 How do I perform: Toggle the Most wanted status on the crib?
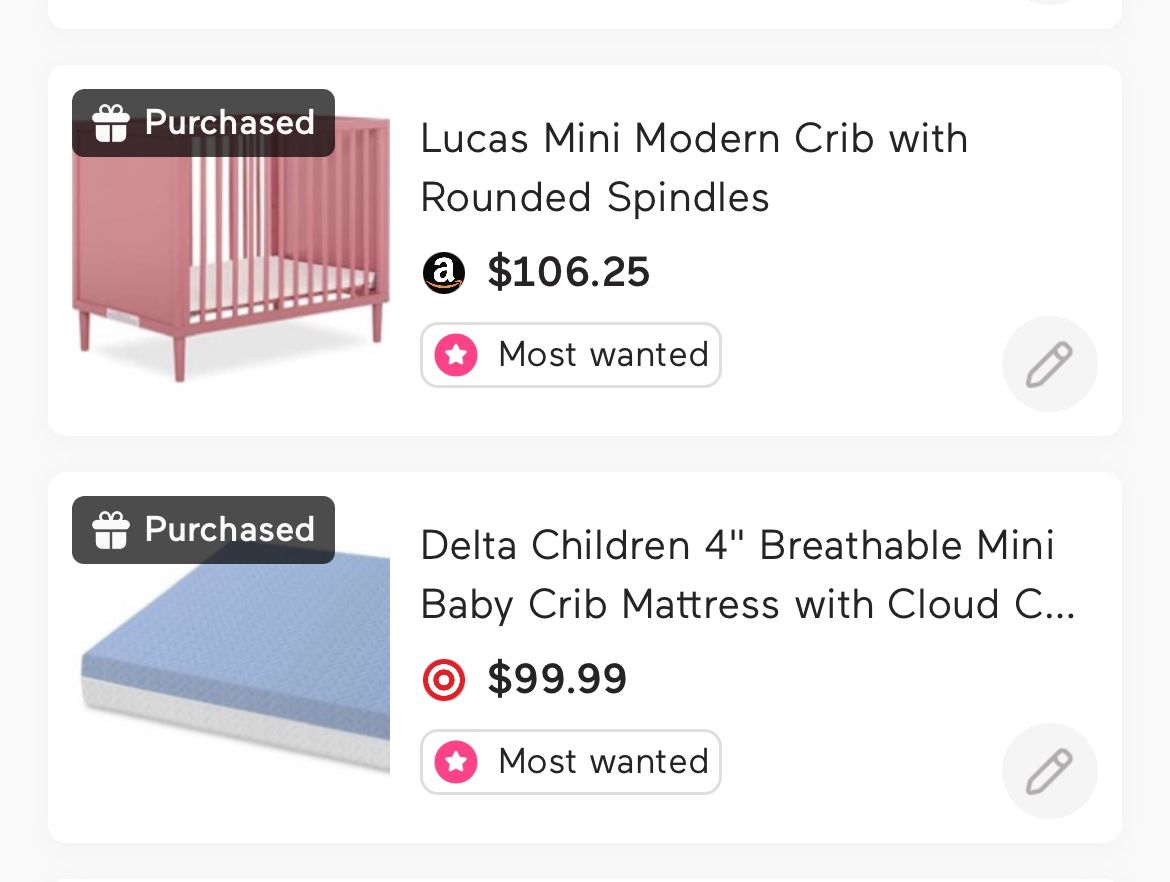point(570,354)
